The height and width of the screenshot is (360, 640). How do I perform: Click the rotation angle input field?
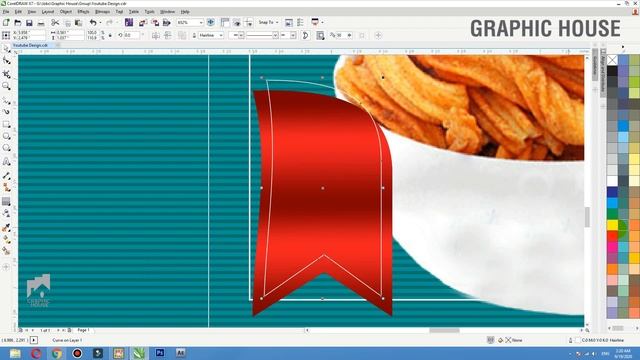click(133, 36)
